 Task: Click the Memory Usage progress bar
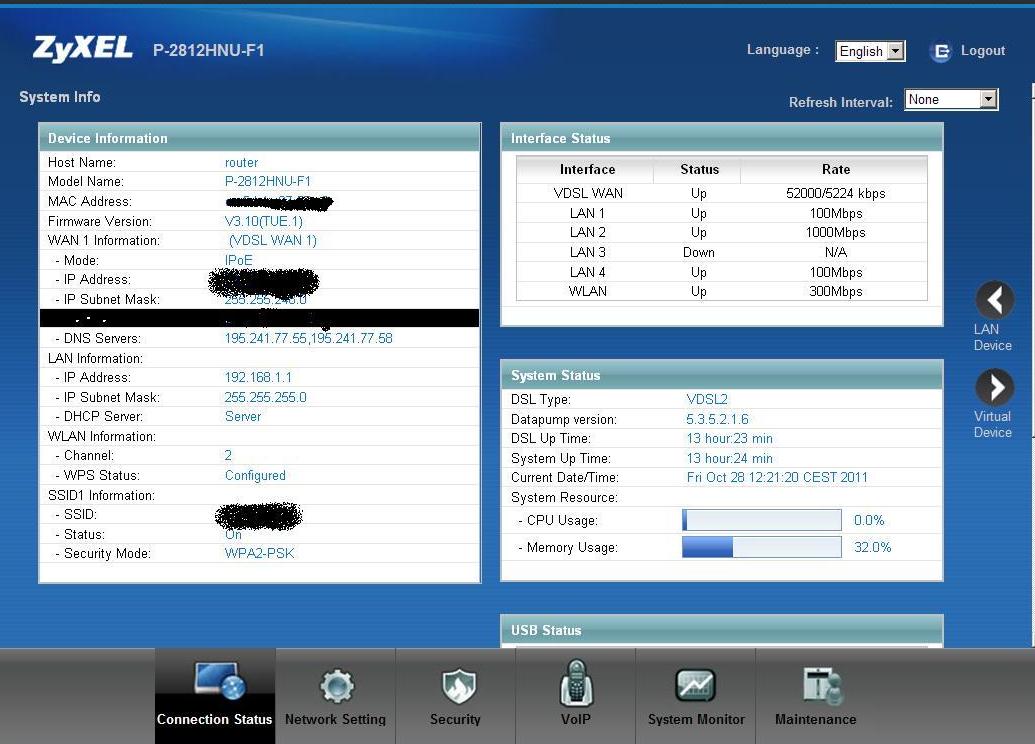pos(762,547)
